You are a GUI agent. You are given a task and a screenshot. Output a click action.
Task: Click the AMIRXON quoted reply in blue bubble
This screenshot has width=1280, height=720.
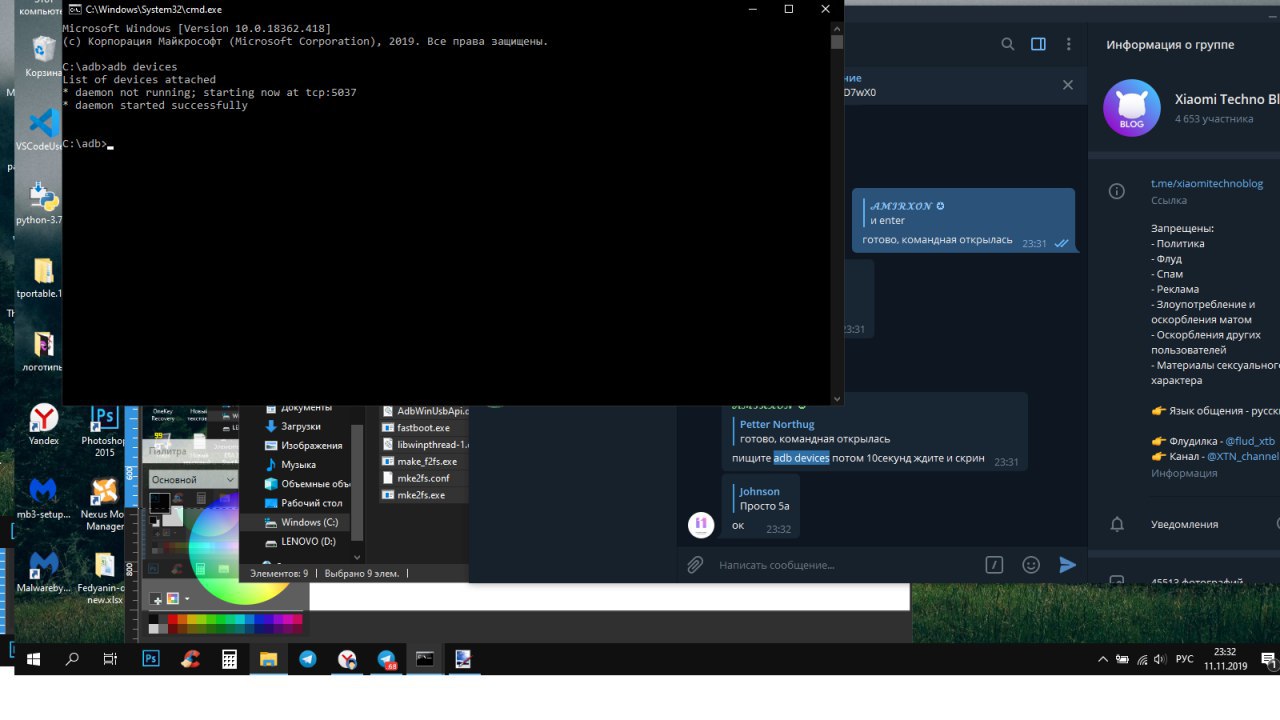point(906,213)
